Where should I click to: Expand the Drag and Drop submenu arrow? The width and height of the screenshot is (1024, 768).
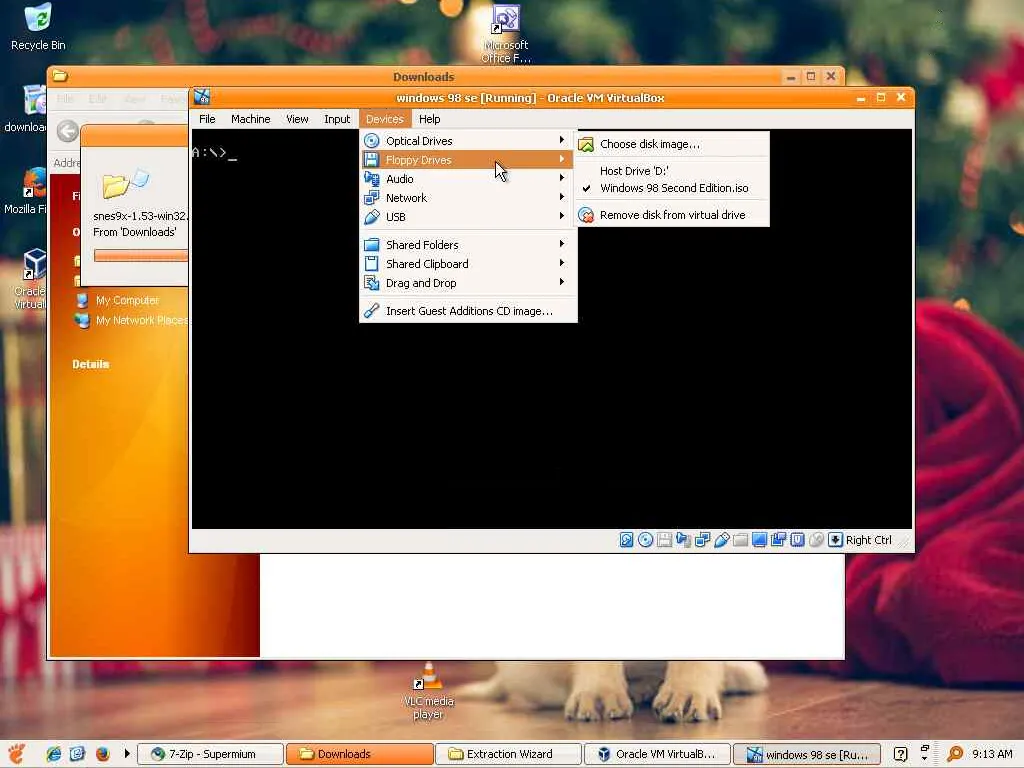coord(562,282)
